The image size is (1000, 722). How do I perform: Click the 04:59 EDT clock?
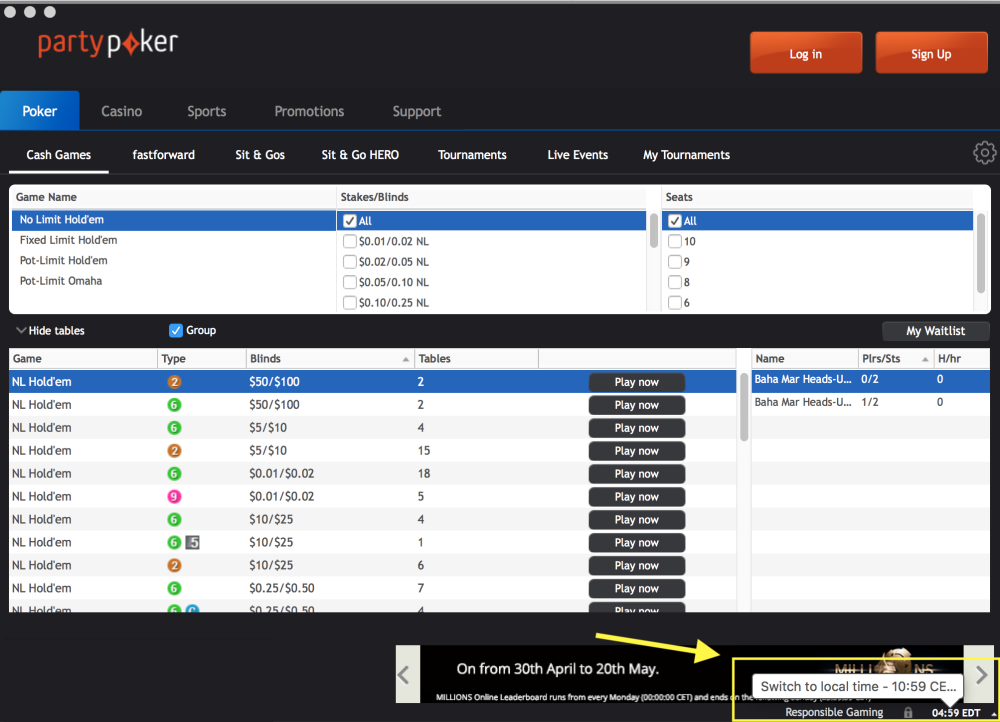tap(956, 713)
